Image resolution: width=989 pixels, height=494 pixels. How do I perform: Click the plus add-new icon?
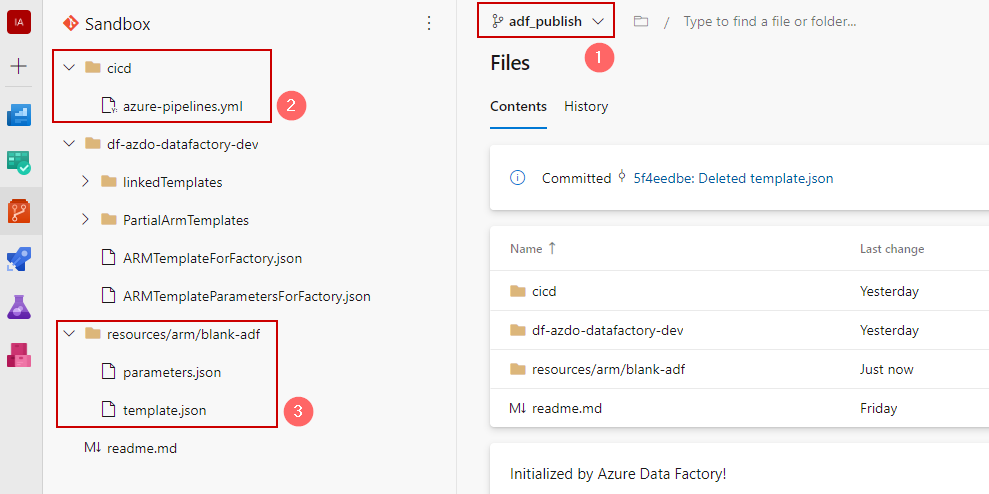point(19,66)
